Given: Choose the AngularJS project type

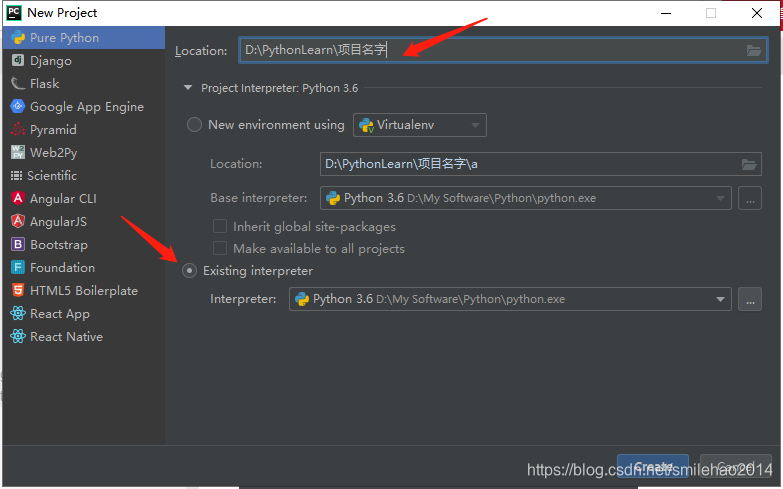Looking at the screenshot, I should pos(84,221).
